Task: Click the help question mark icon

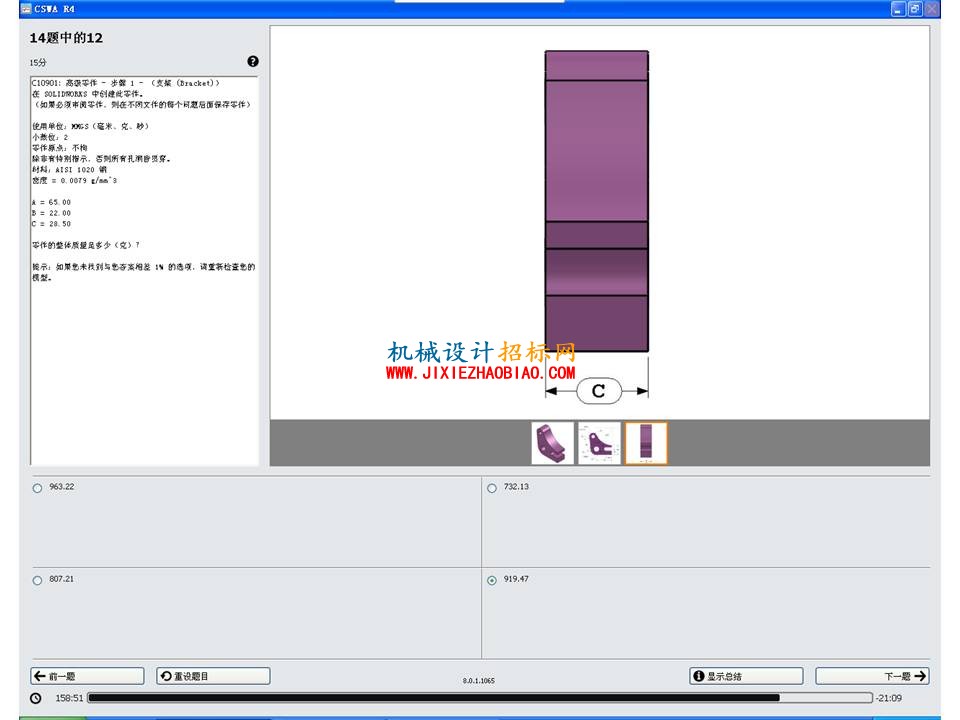Action: tap(253, 61)
